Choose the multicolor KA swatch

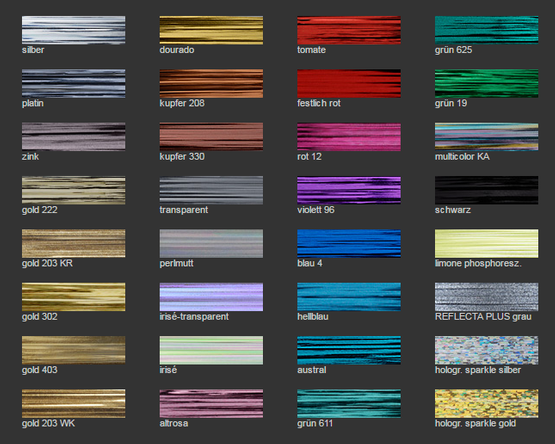click(x=486, y=137)
